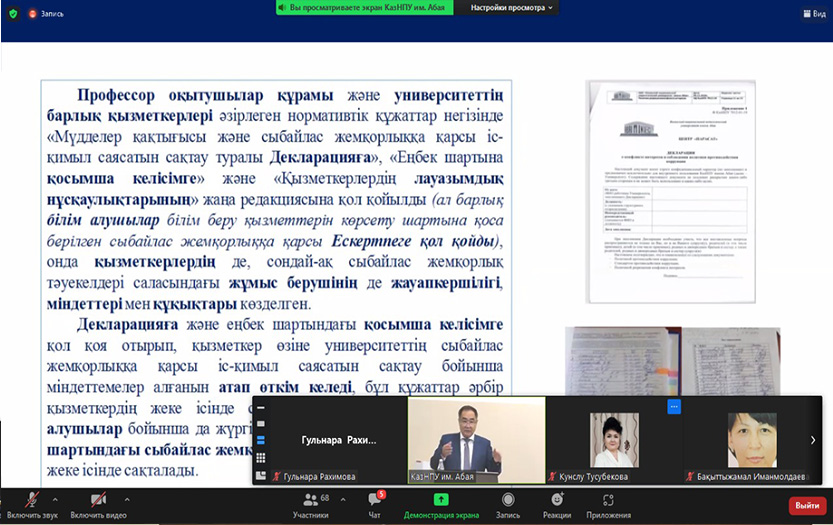Click the blue more-options button on speaker video
The width and height of the screenshot is (833, 525).
(x=673, y=407)
